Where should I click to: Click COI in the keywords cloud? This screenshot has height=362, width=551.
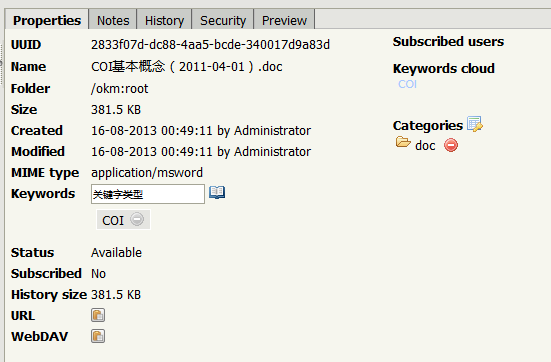pos(407,84)
